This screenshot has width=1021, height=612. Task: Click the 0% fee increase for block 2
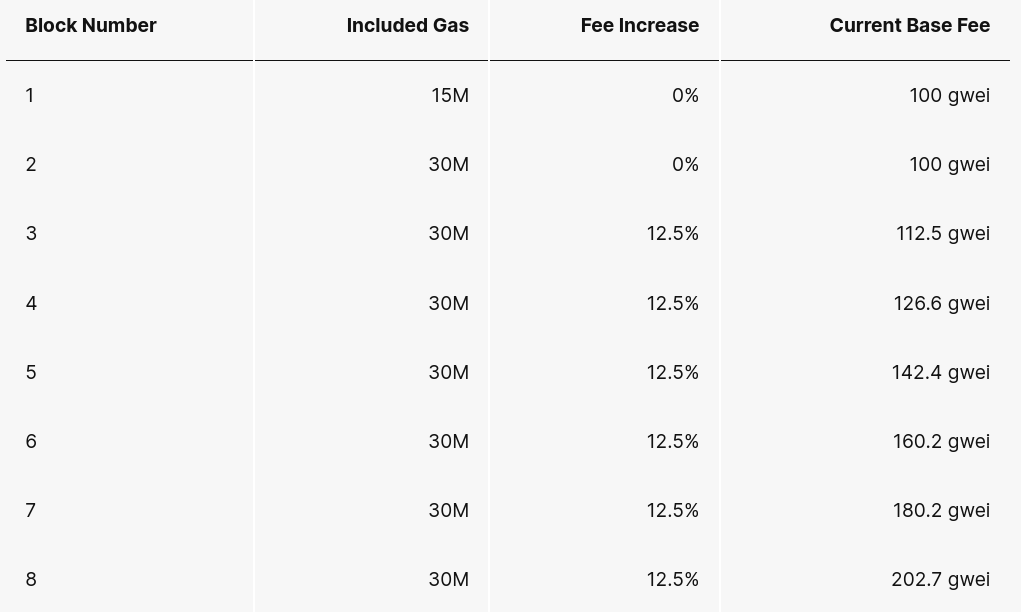tap(686, 165)
